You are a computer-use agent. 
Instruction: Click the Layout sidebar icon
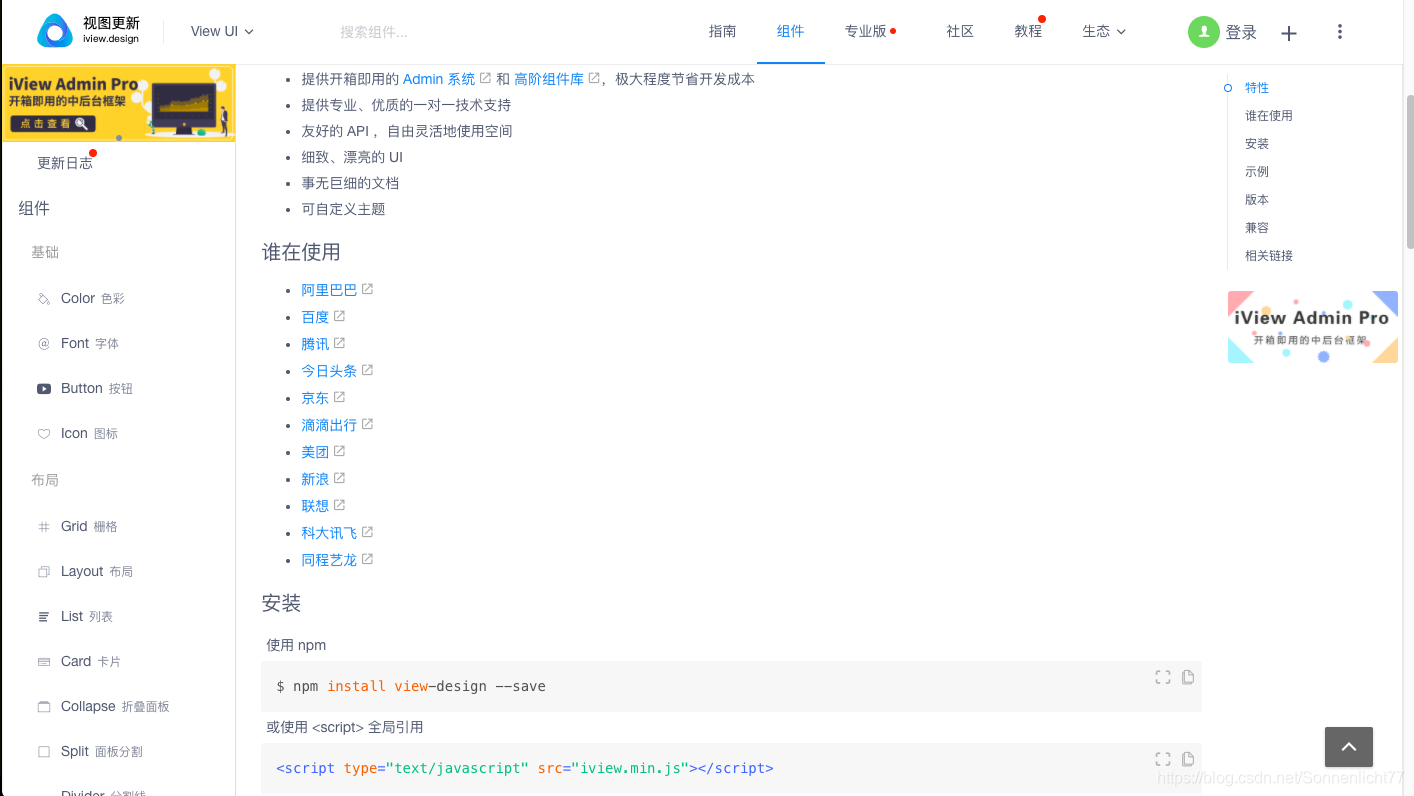tap(44, 571)
